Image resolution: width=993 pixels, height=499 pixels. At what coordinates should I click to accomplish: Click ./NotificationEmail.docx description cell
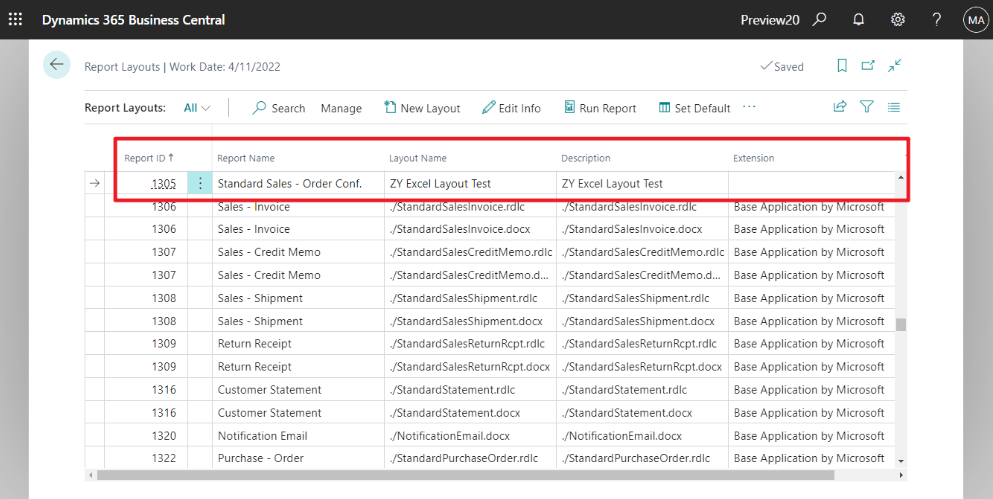coord(642,436)
